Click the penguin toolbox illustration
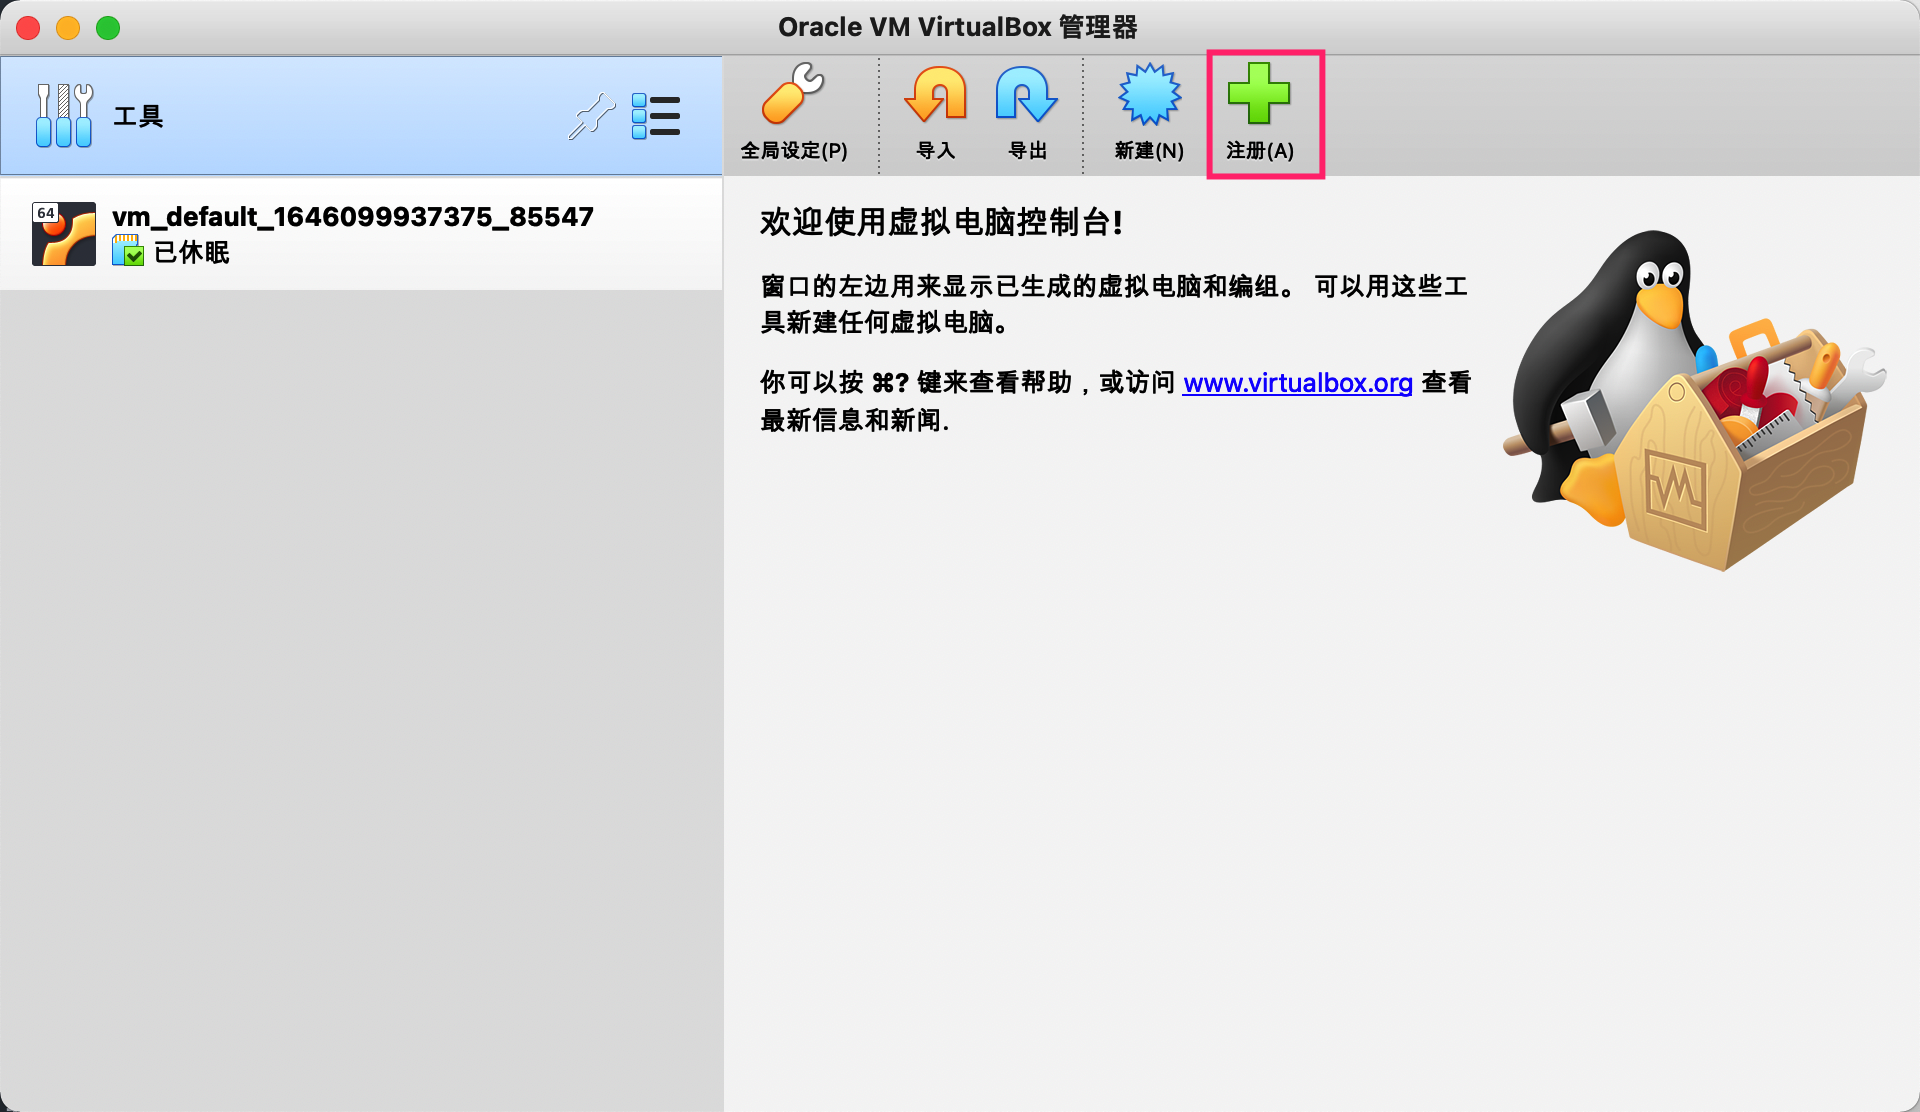Image resolution: width=1920 pixels, height=1112 pixels. click(x=1690, y=400)
